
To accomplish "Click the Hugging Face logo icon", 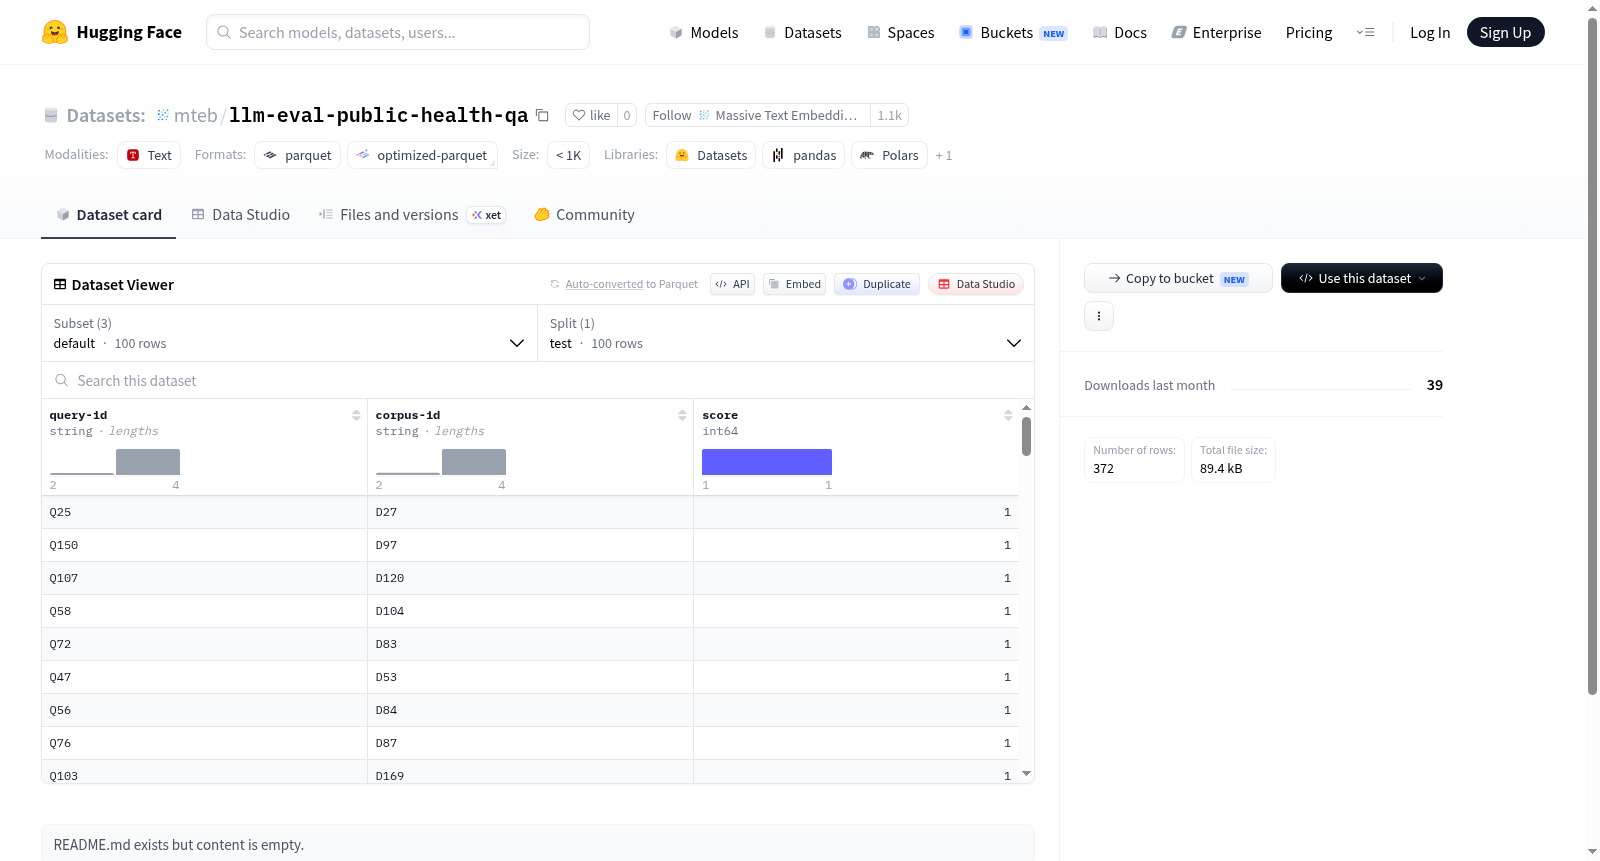I will click(55, 32).
